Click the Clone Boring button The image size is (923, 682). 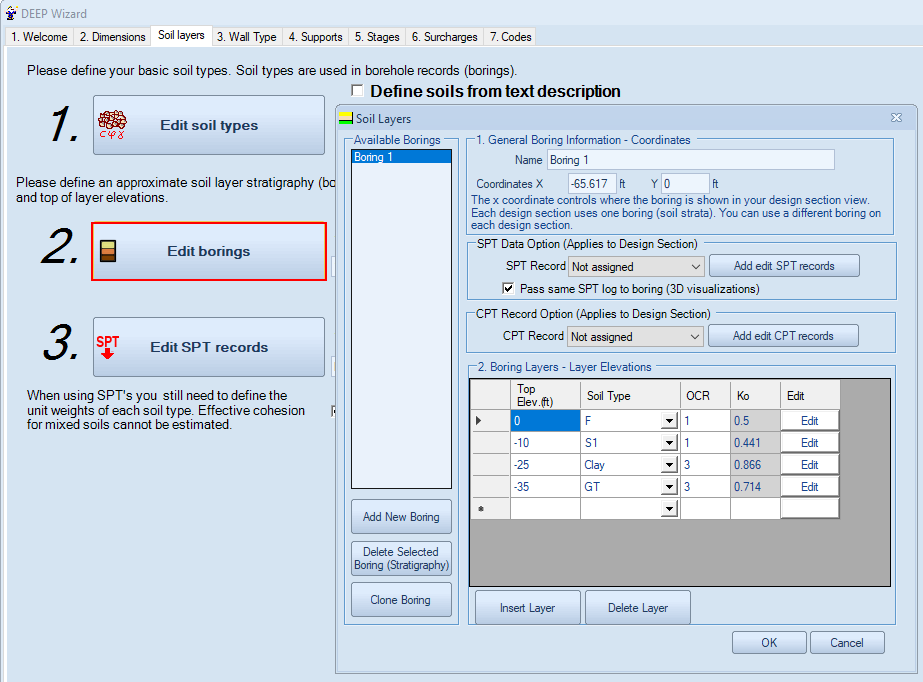coord(401,600)
